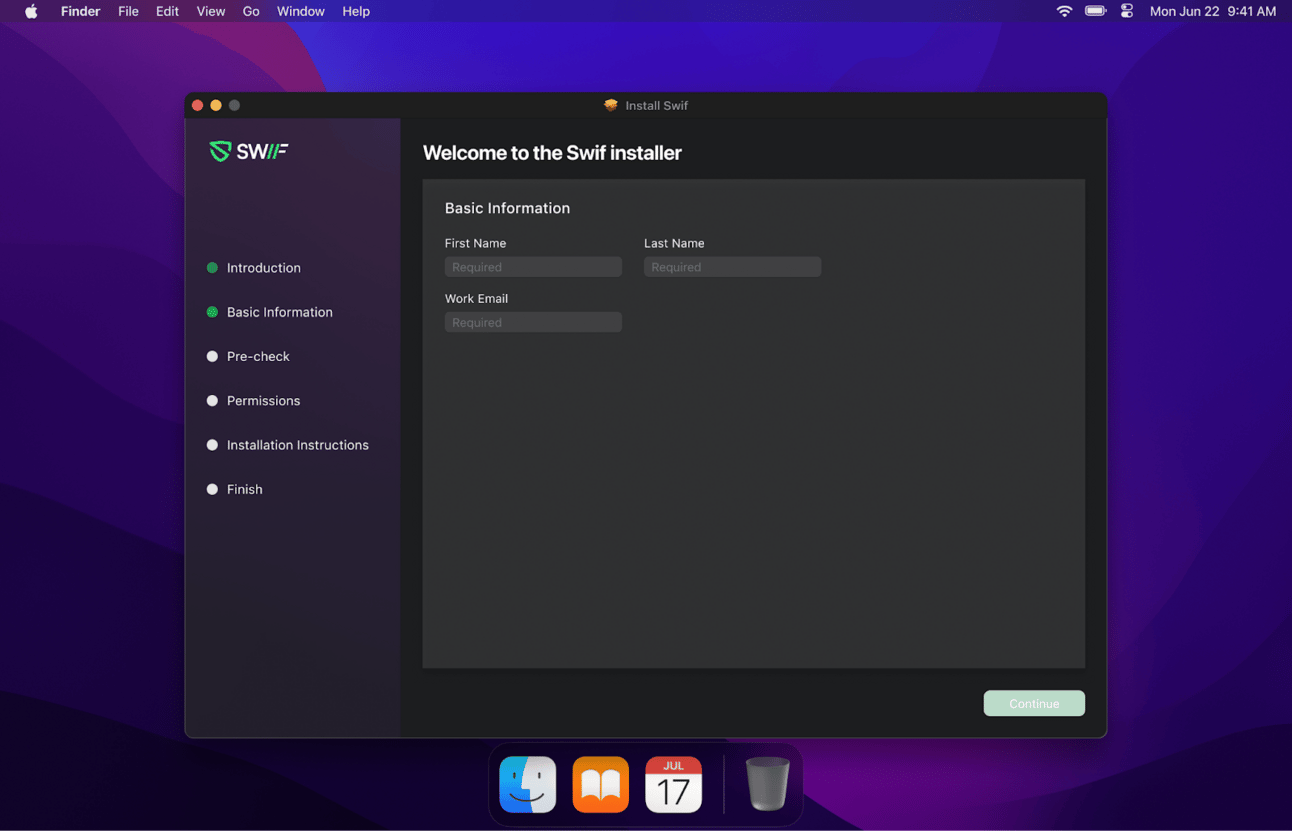Launch Books app from the Dock

[x=600, y=784]
